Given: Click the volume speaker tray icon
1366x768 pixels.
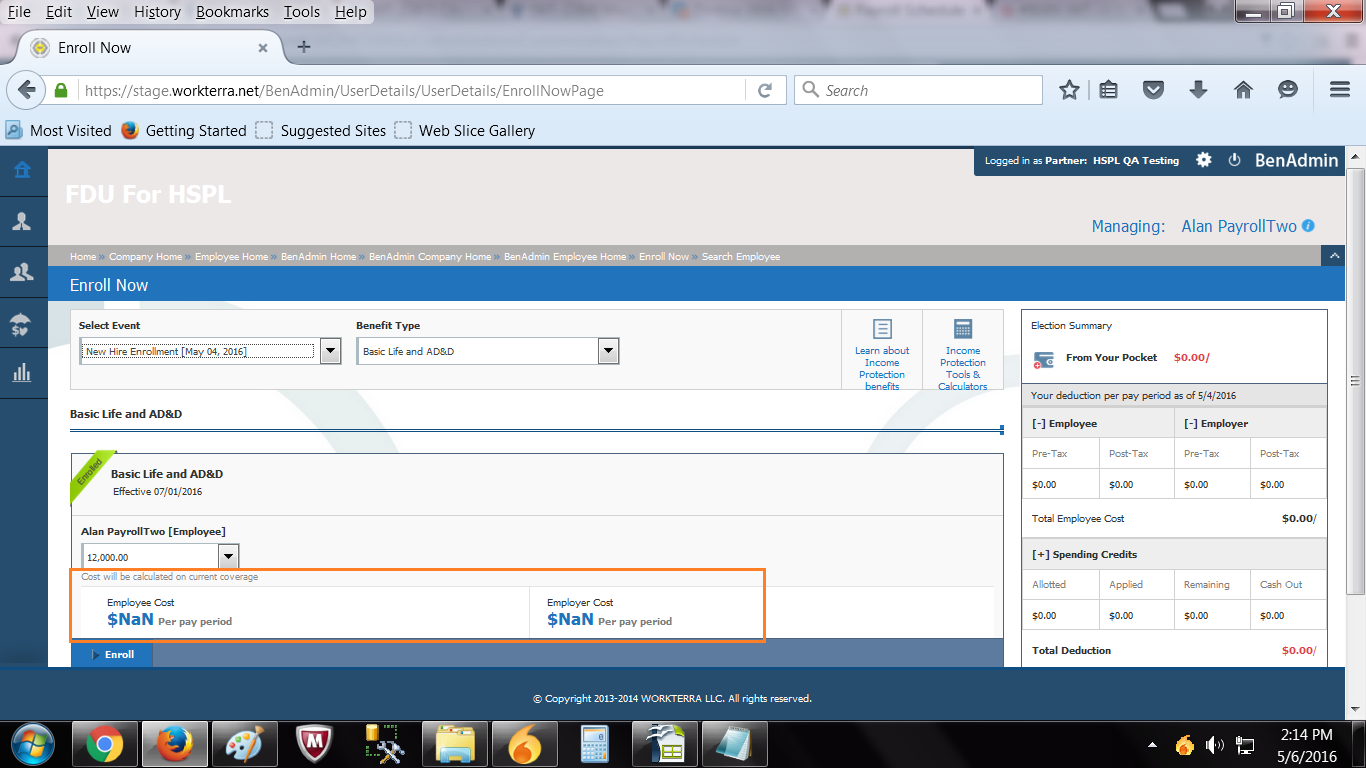Looking at the screenshot, I should coord(1215,744).
